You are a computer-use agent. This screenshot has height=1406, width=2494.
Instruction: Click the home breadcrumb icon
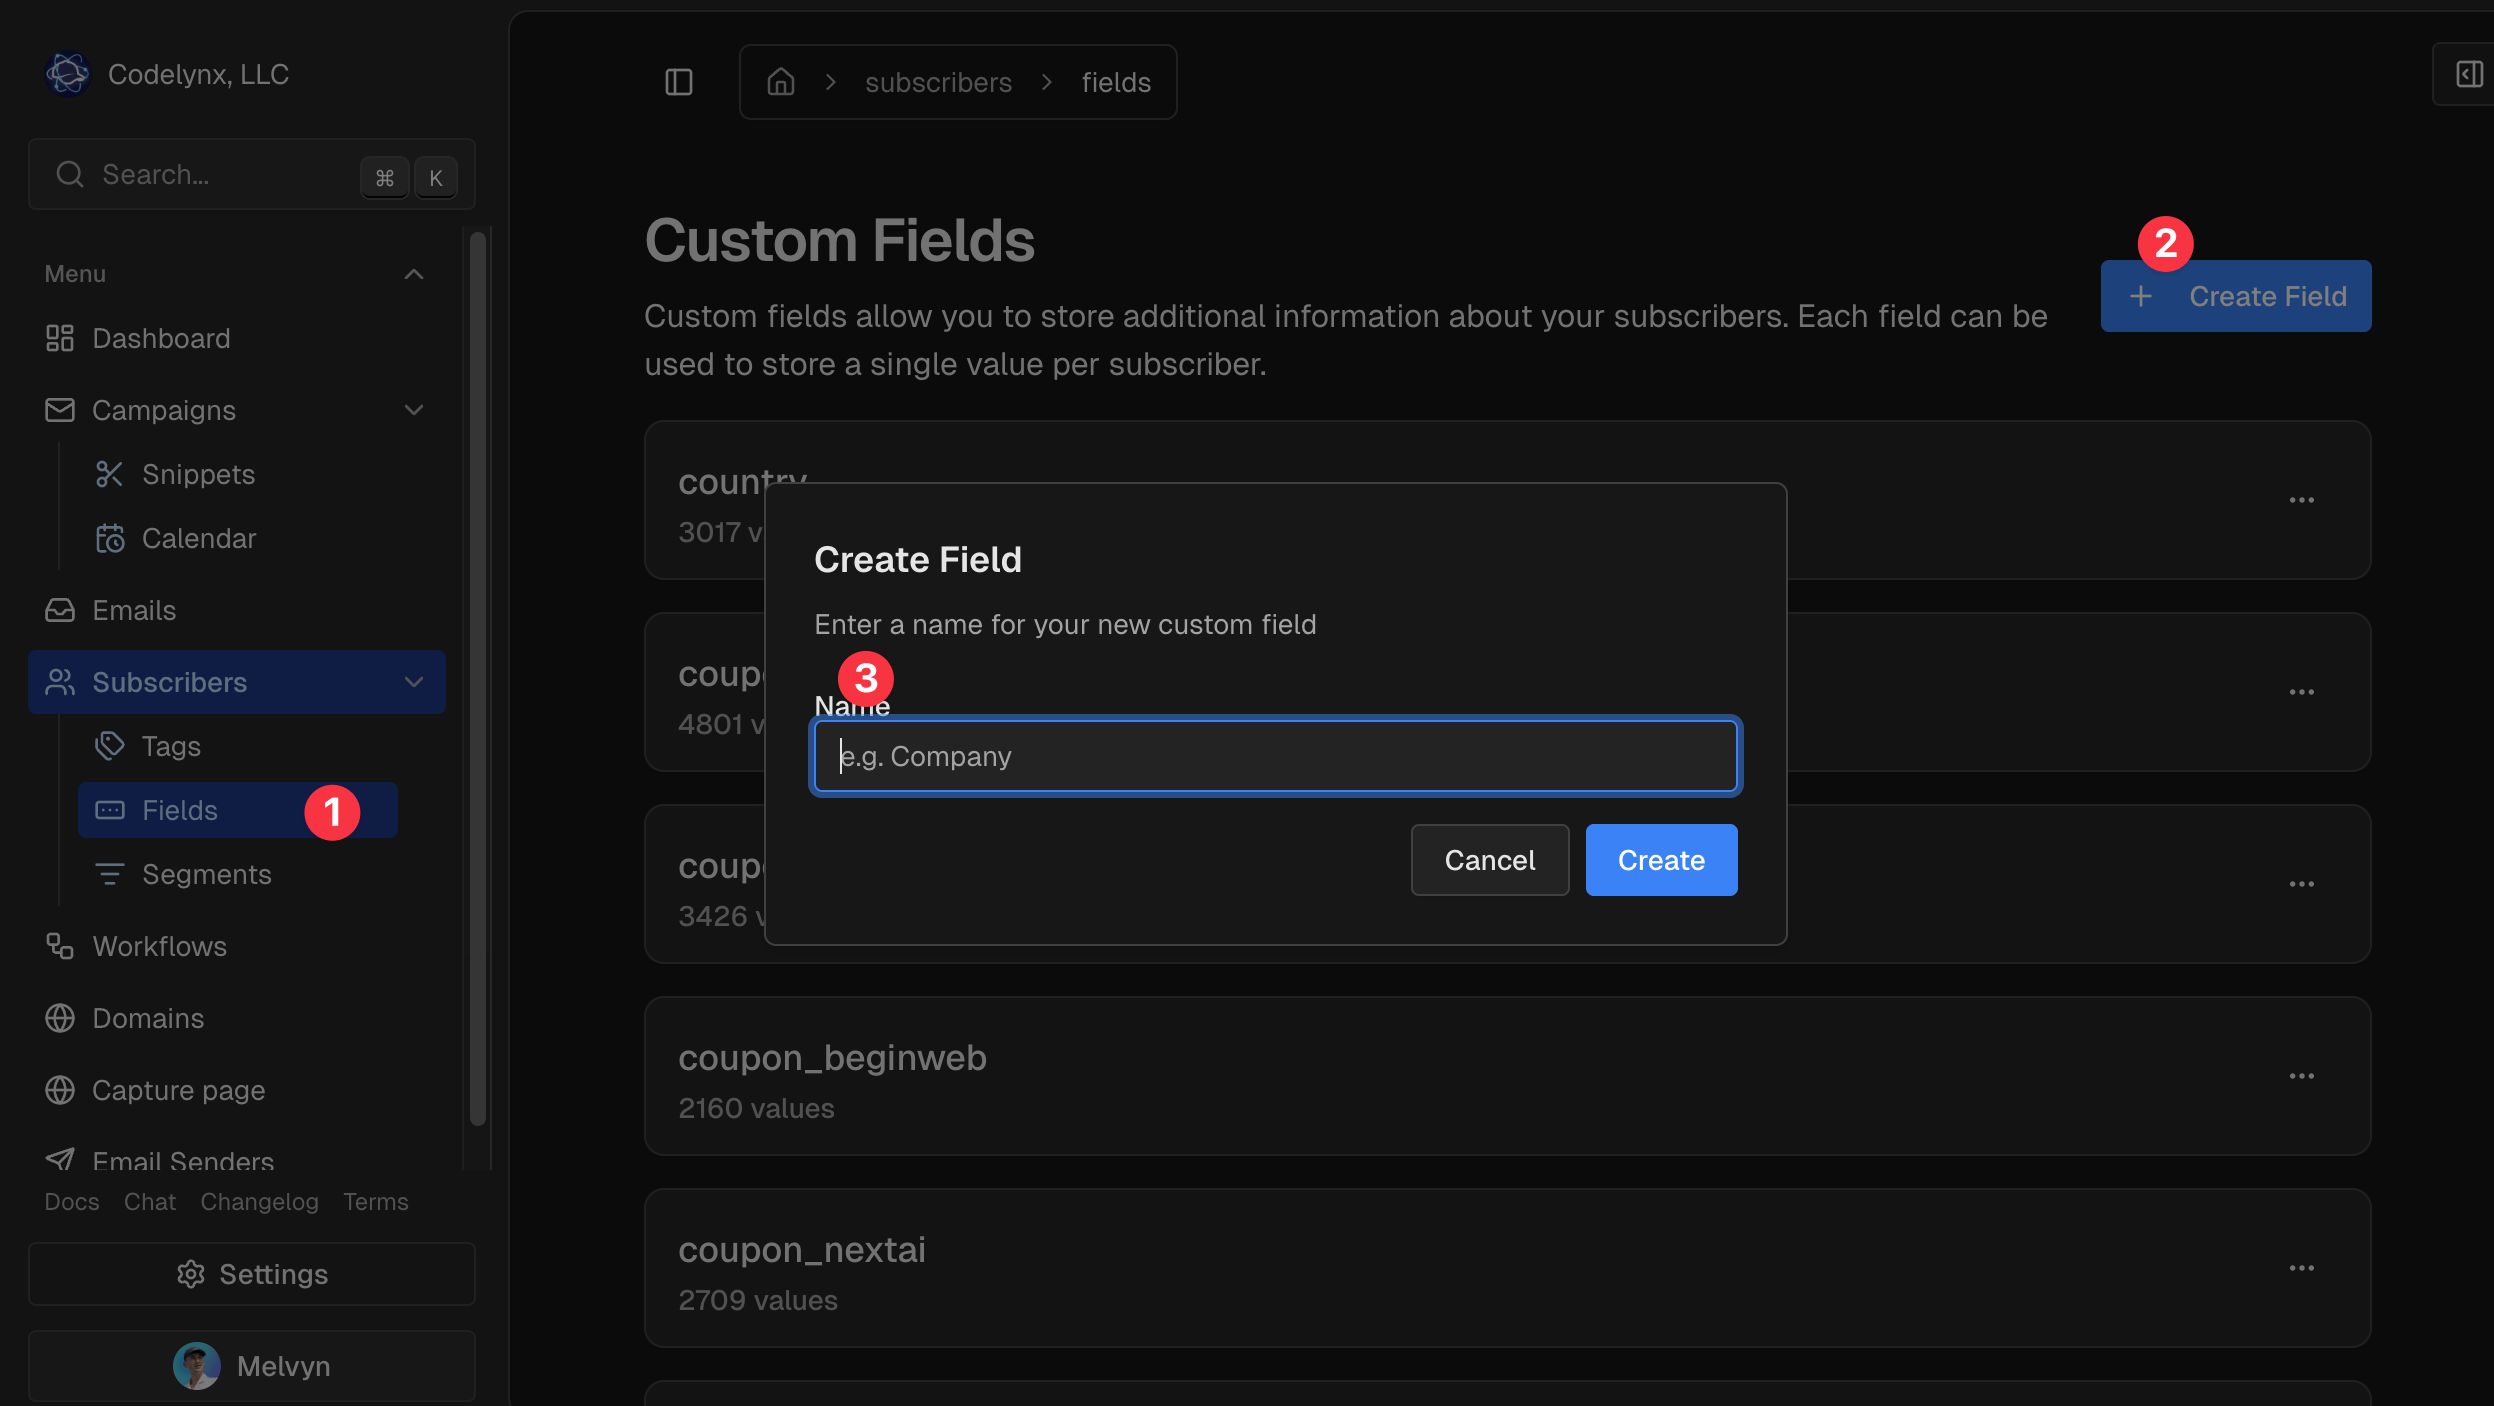pyautogui.click(x=780, y=82)
